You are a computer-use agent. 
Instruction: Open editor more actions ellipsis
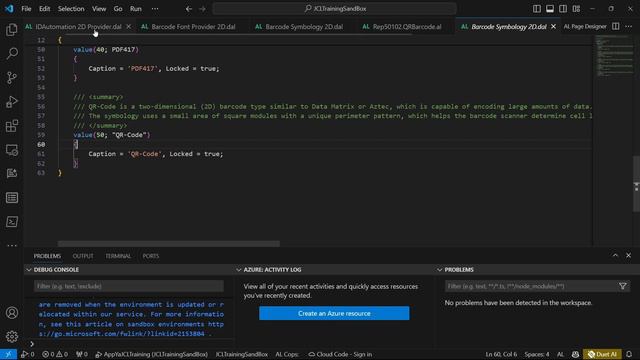[x=629, y=27]
